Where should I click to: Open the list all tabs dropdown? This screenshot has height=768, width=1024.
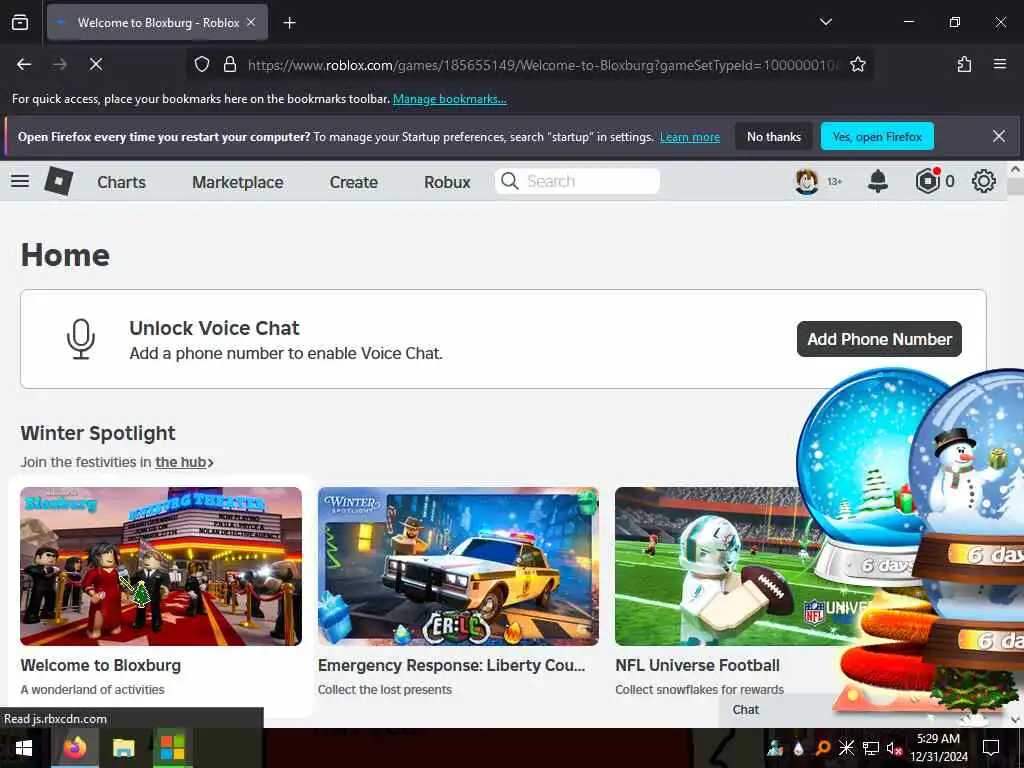[825, 22]
